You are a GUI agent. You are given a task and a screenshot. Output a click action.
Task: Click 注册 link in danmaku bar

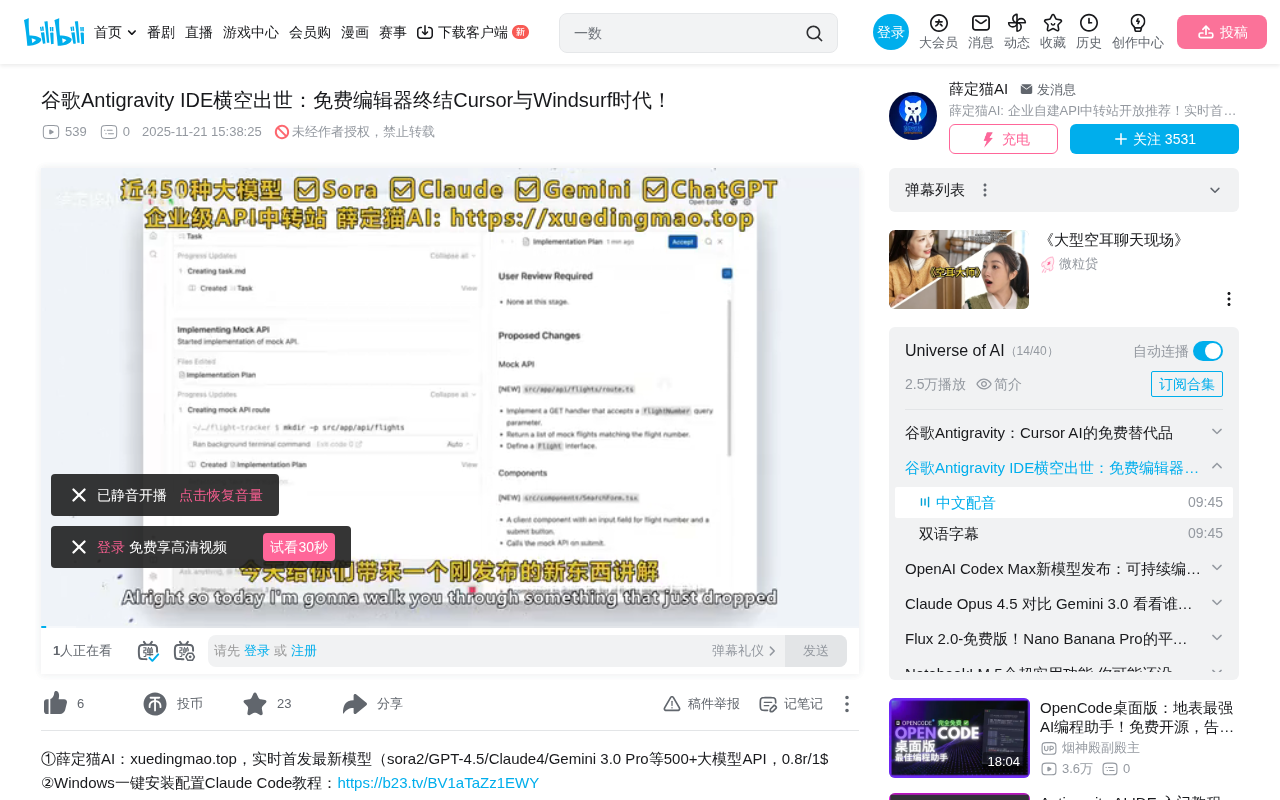tap(304, 651)
